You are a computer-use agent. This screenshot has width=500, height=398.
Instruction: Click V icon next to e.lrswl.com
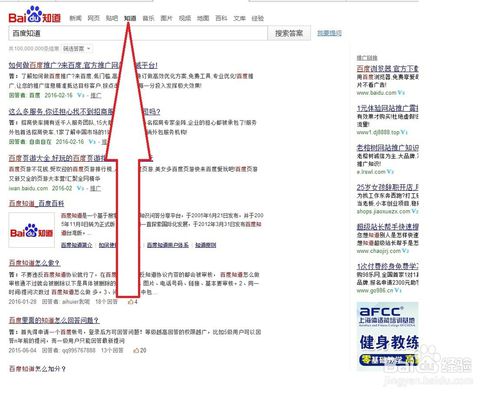[x=391, y=172]
